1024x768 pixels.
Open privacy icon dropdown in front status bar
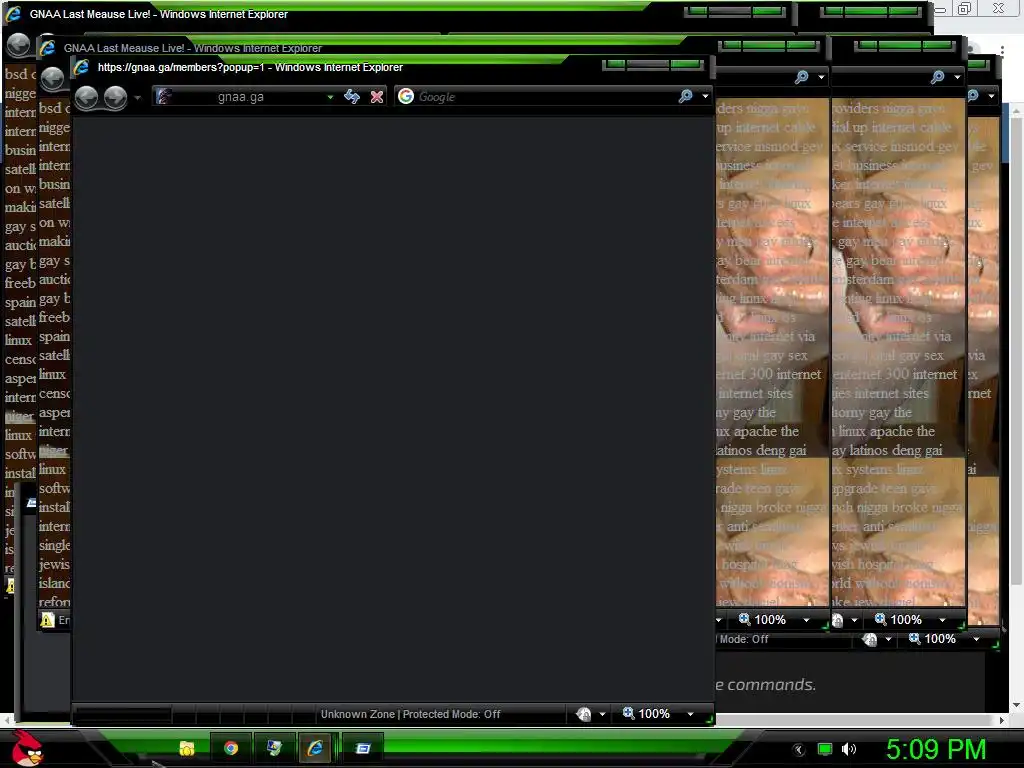click(x=602, y=714)
